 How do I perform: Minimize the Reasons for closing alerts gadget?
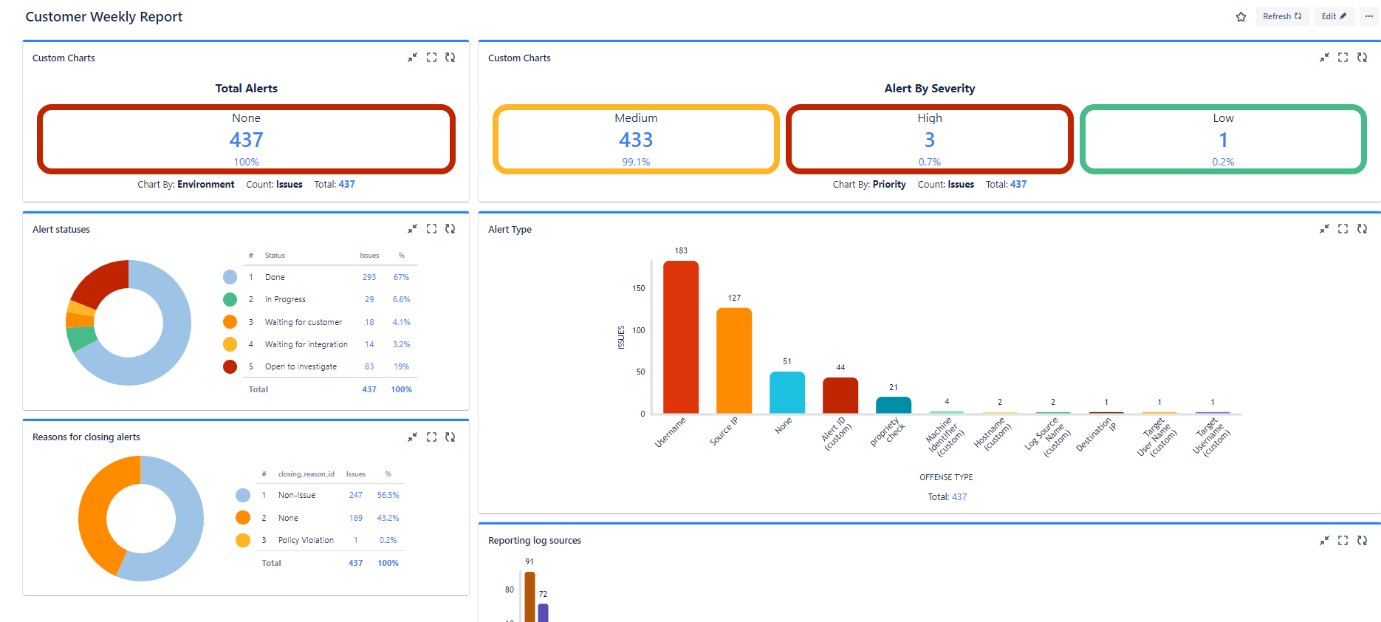click(x=412, y=437)
